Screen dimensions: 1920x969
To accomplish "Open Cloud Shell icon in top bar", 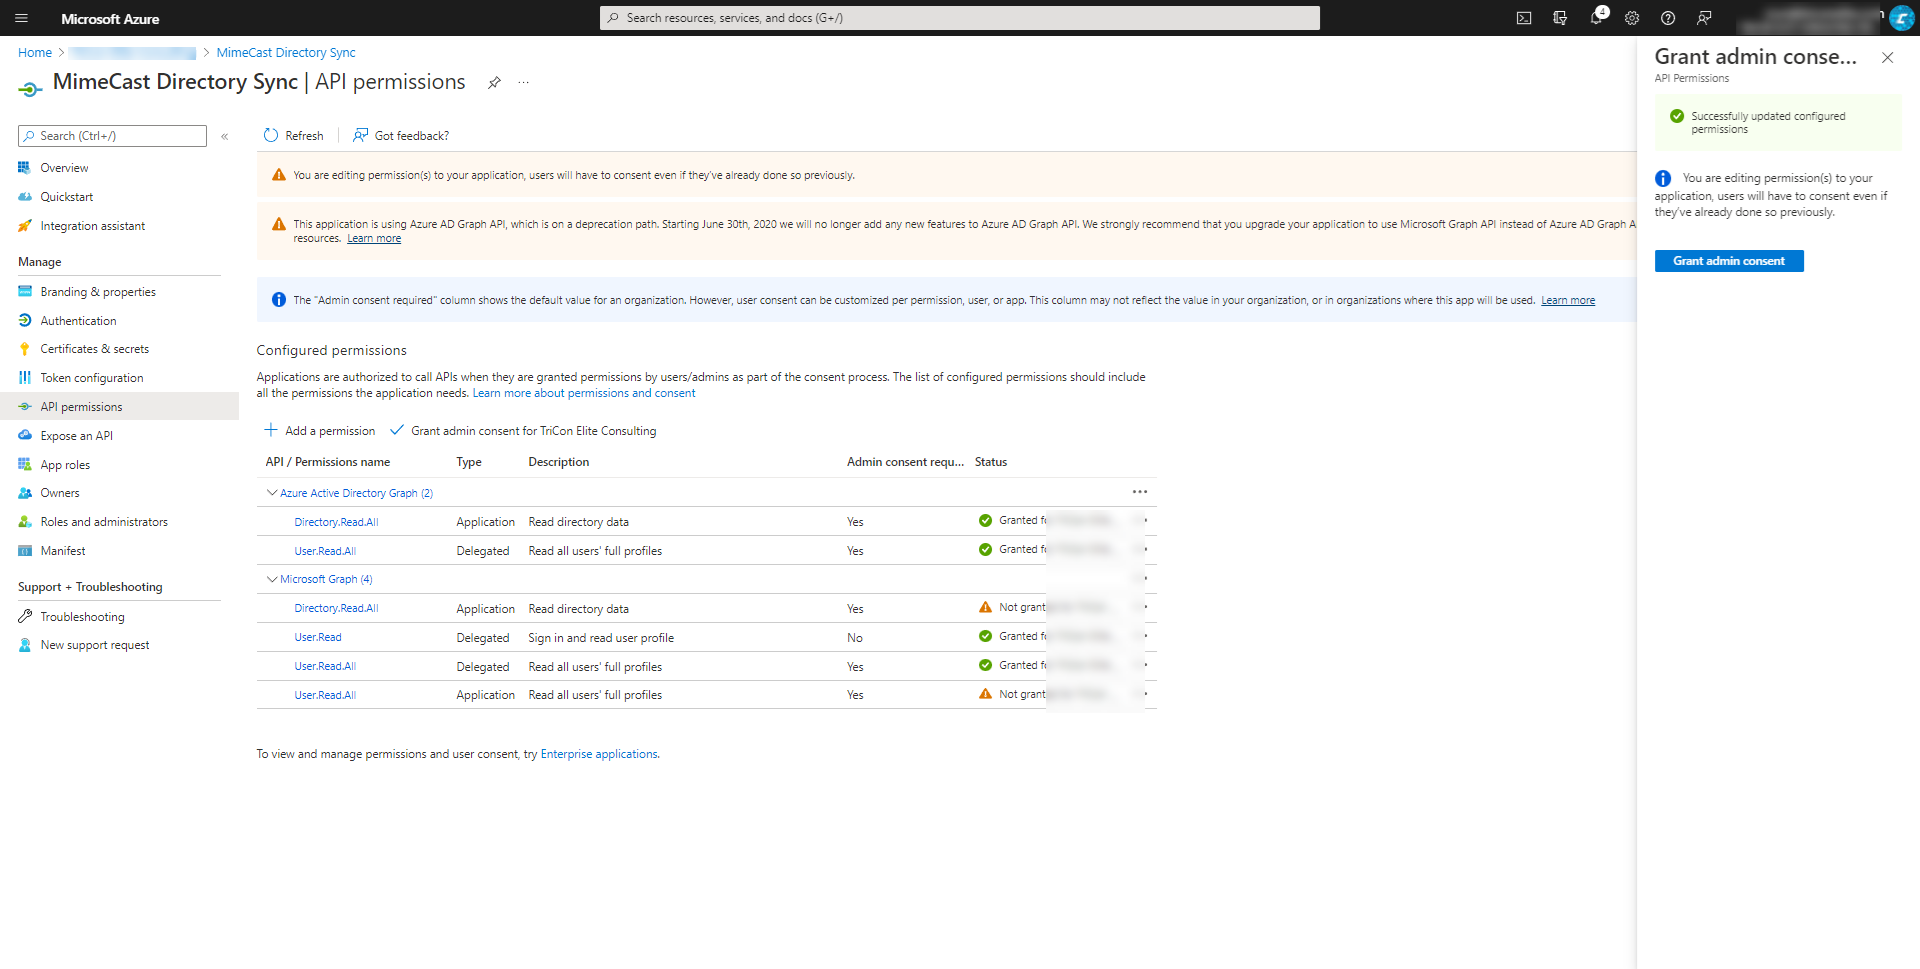I will coord(1524,18).
